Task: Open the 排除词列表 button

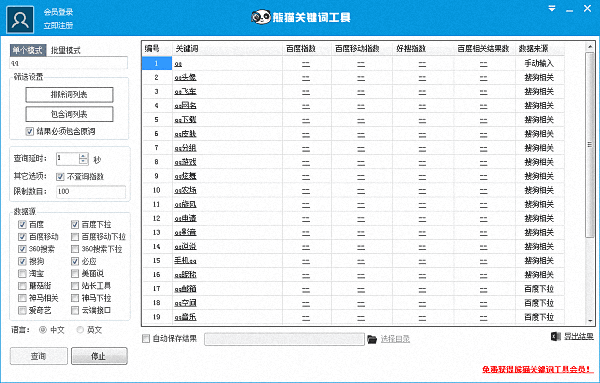Action: click(x=69, y=95)
